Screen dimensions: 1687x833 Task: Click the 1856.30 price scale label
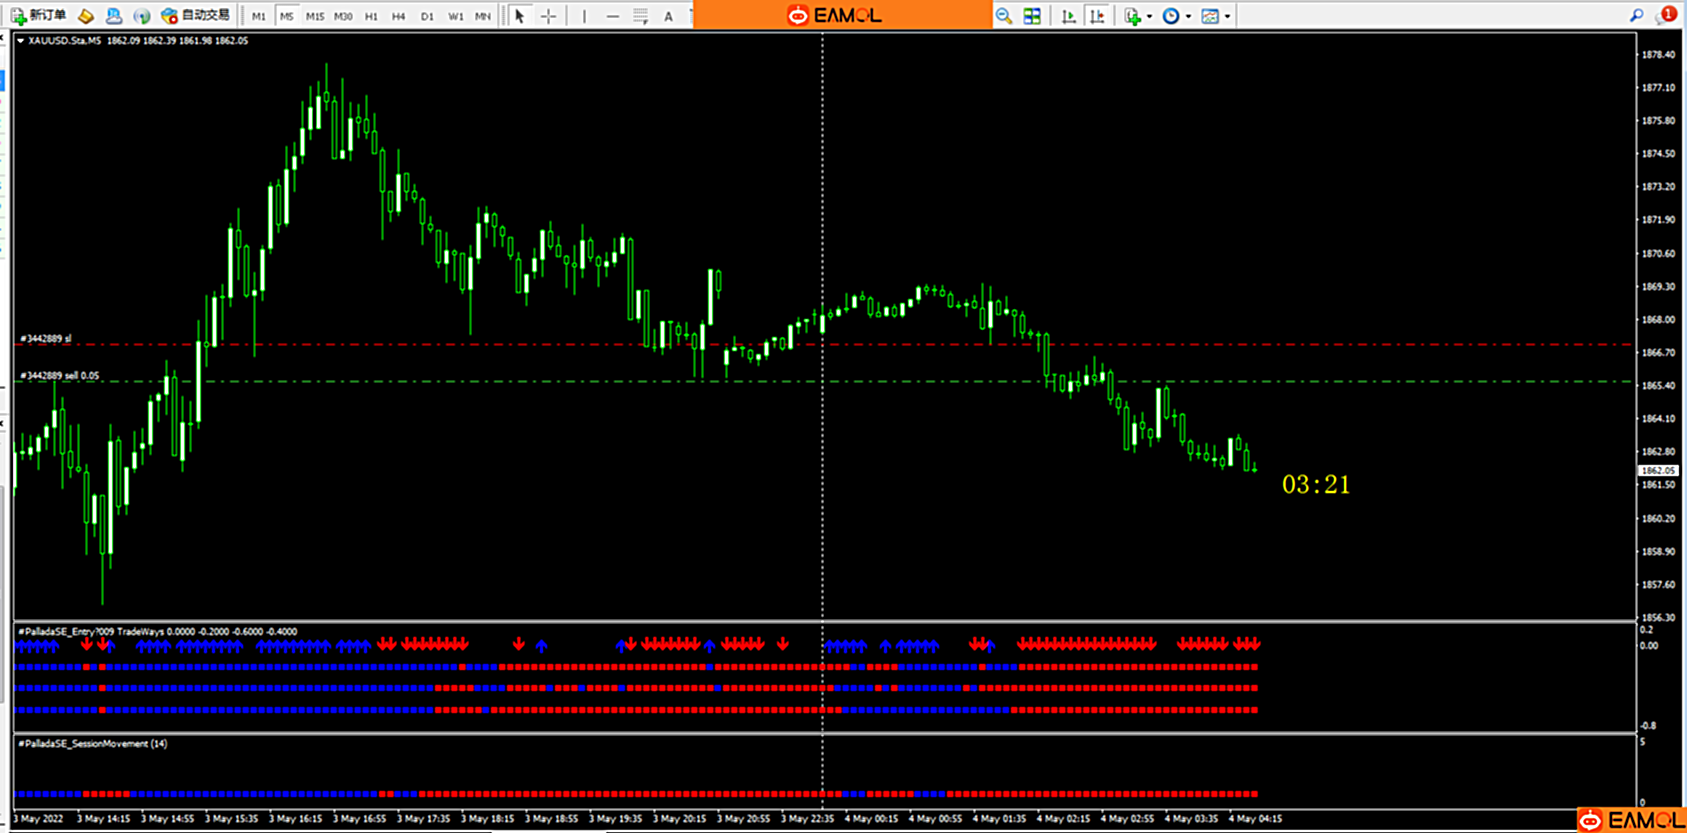pyautogui.click(x=1658, y=618)
